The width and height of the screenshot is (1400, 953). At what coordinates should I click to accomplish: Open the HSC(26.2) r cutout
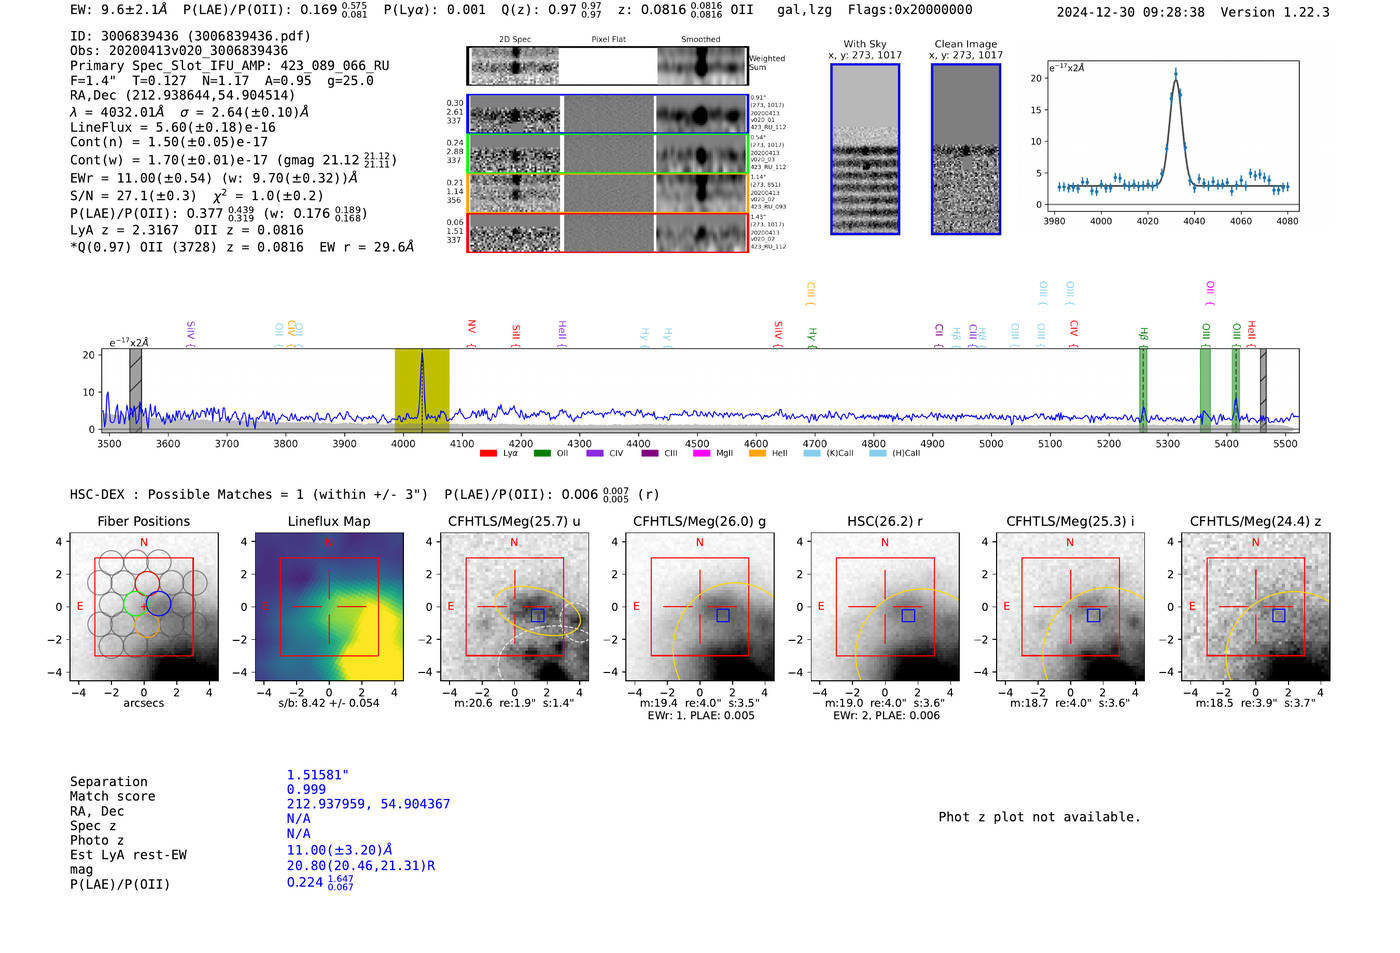pos(885,606)
